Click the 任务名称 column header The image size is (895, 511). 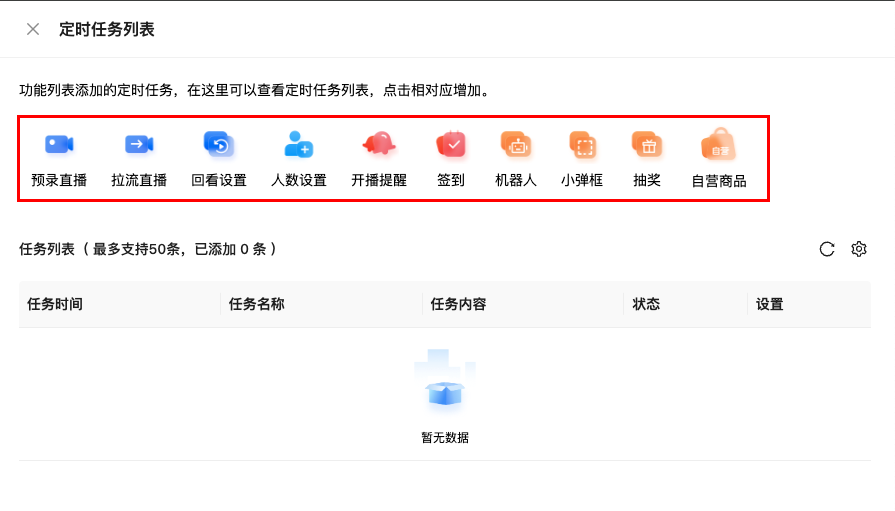point(257,304)
